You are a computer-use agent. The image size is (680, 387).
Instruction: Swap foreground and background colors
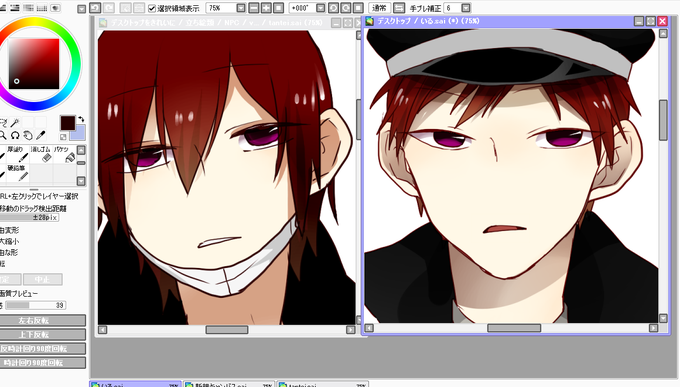[81, 119]
